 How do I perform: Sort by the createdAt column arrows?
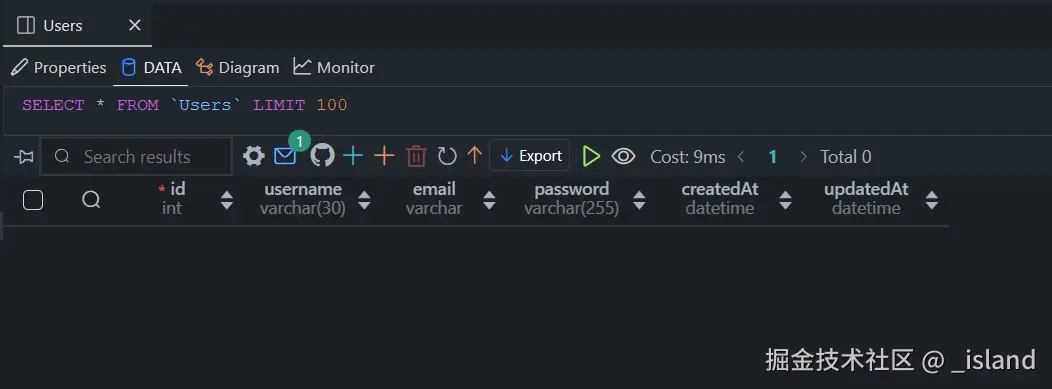[785, 200]
